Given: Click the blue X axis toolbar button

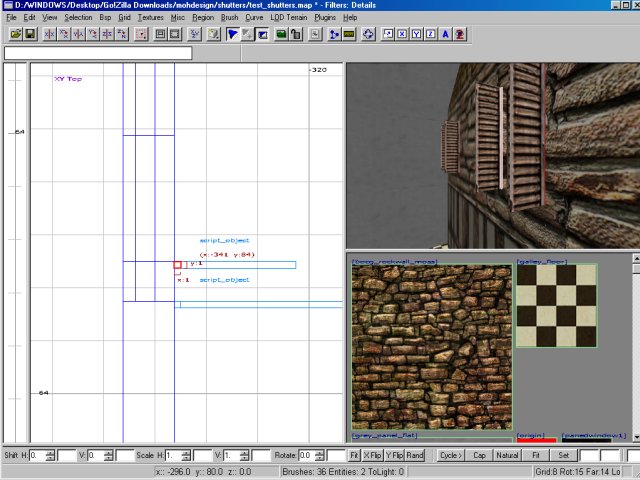Looking at the screenshot, I should coord(401,34).
